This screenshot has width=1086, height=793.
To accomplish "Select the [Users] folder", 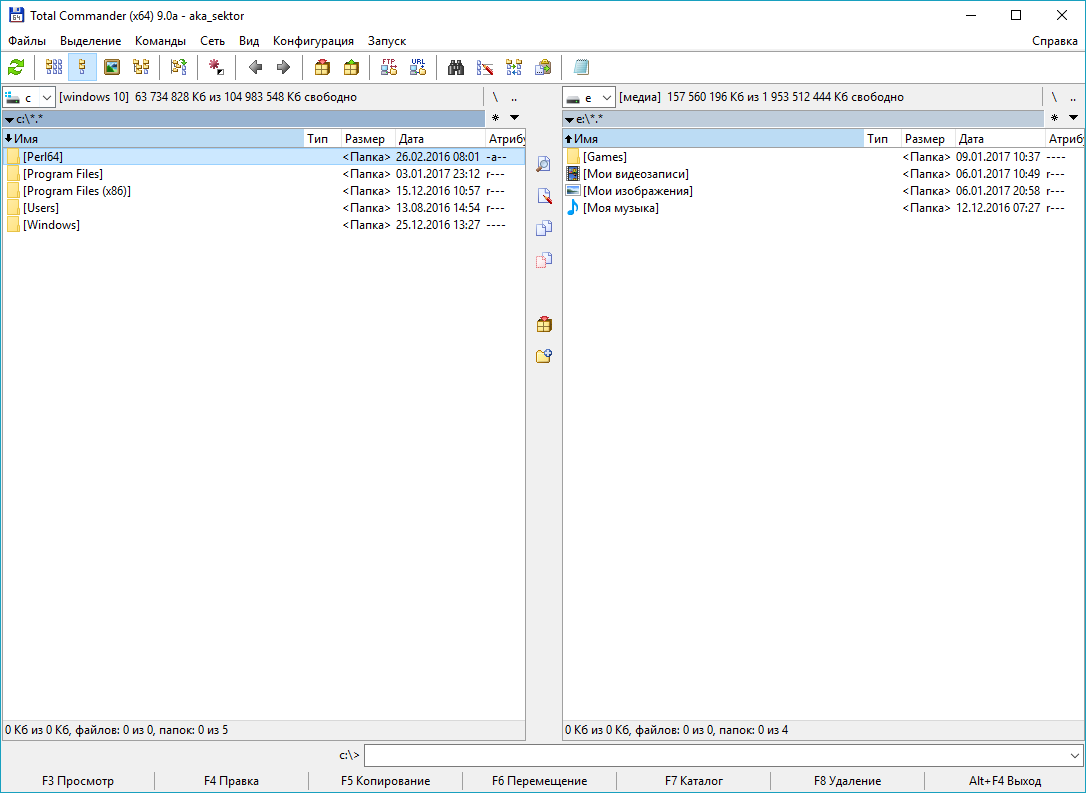I will coord(263,208).
